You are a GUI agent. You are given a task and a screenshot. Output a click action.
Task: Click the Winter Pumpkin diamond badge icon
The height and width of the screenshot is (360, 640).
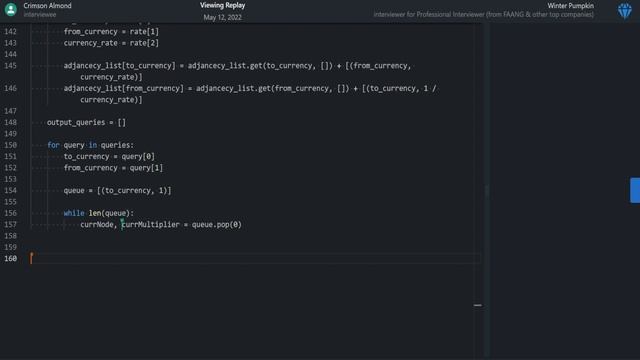click(624, 11)
